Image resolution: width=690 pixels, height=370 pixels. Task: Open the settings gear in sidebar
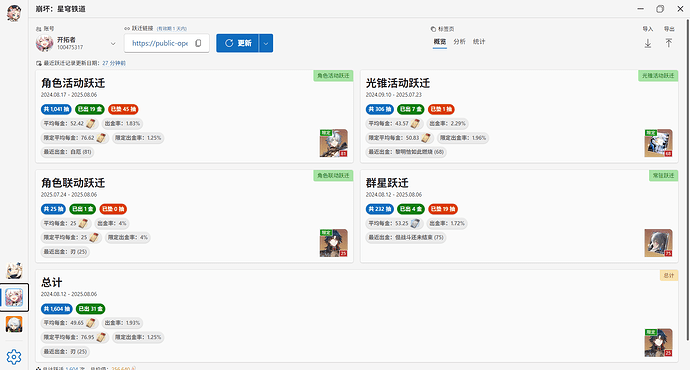click(x=14, y=357)
